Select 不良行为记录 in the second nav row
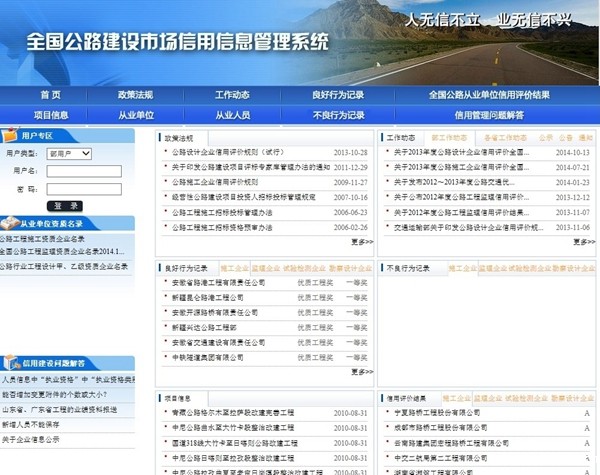This screenshot has height=475, width=600. (x=338, y=115)
